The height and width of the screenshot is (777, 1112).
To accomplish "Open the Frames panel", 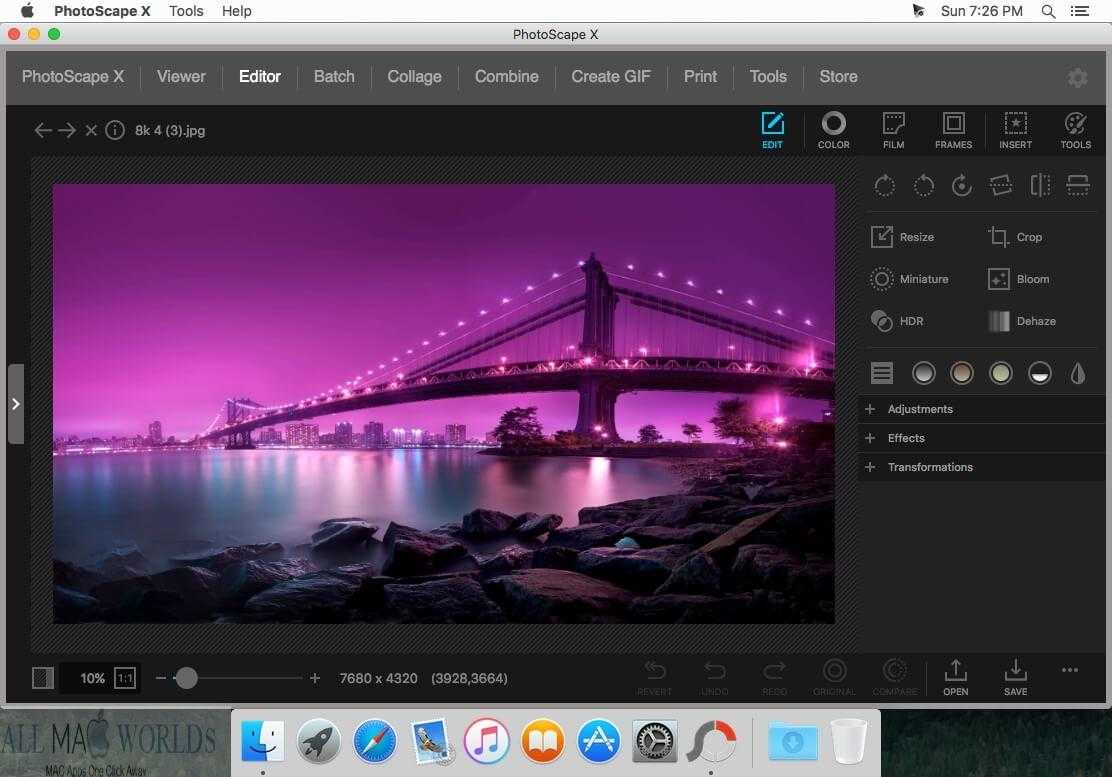I will point(953,130).
